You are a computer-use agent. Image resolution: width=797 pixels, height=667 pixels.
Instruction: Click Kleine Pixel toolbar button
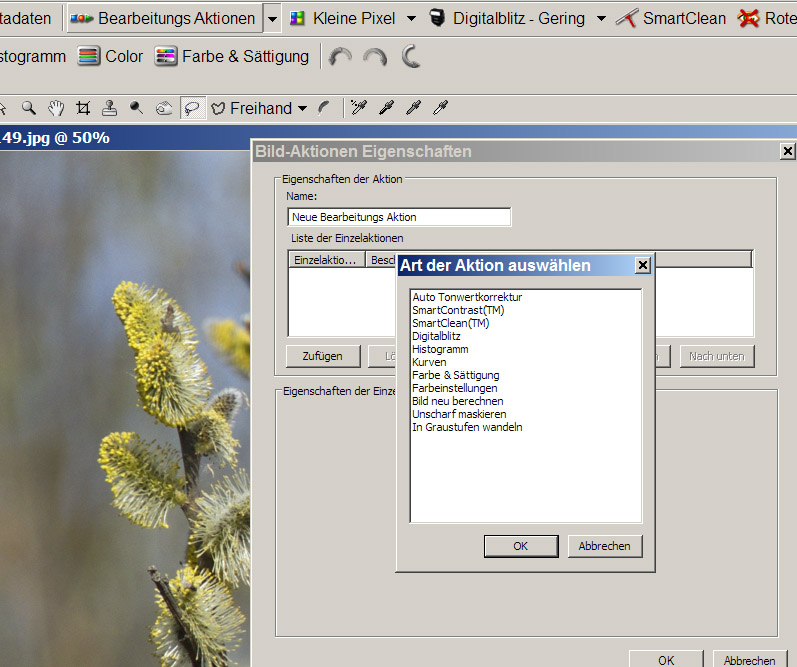click(342, 18)
